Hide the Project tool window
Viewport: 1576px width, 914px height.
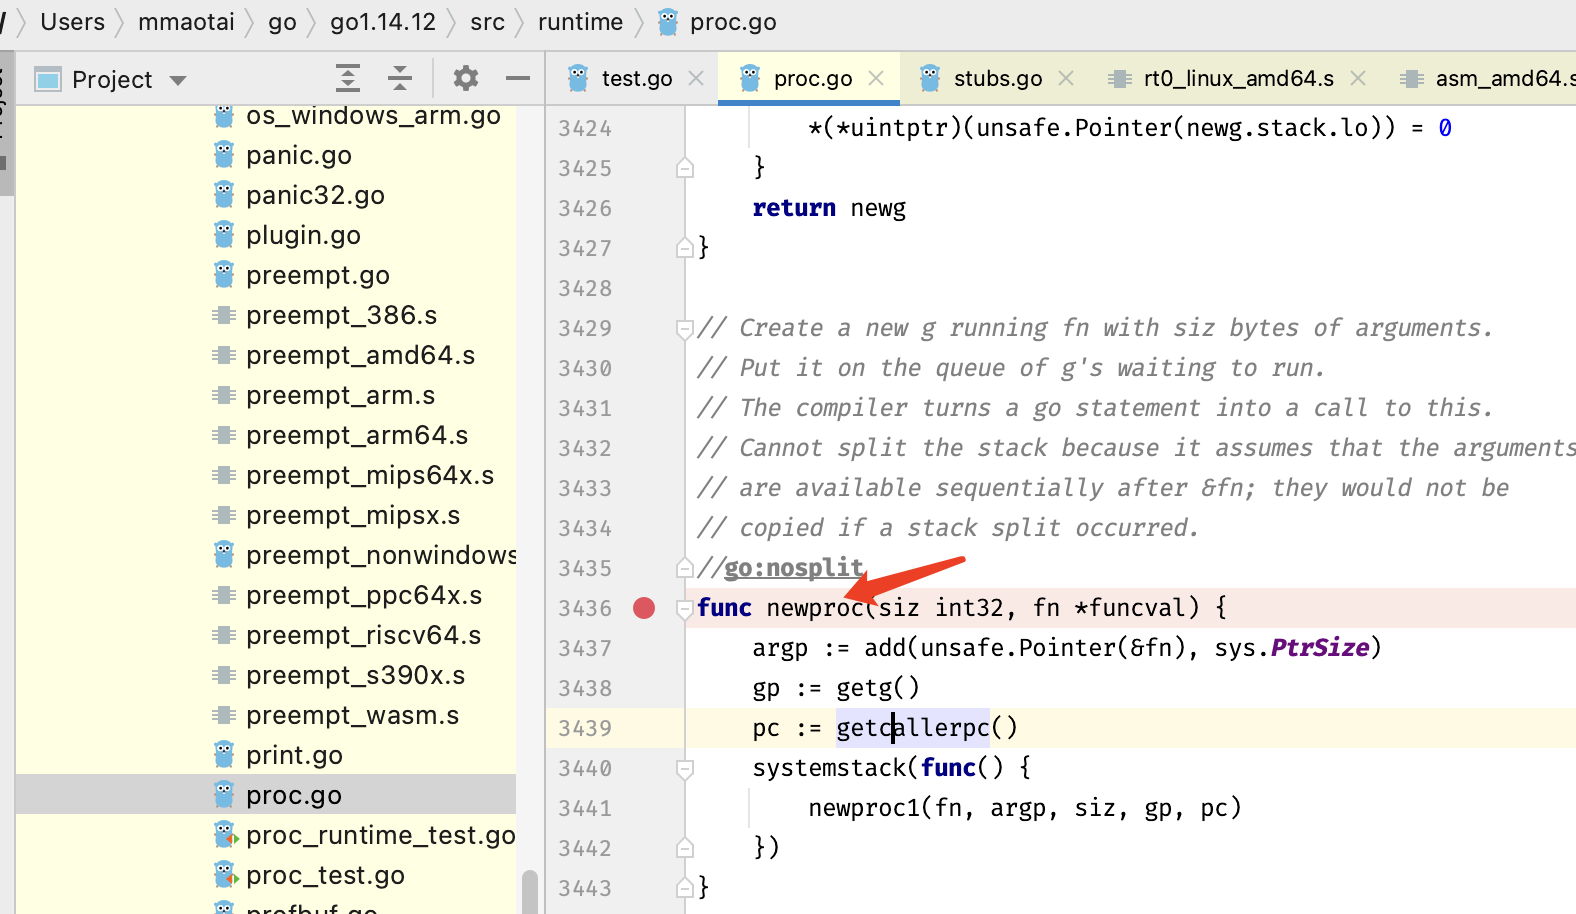(x=518, y=78)
